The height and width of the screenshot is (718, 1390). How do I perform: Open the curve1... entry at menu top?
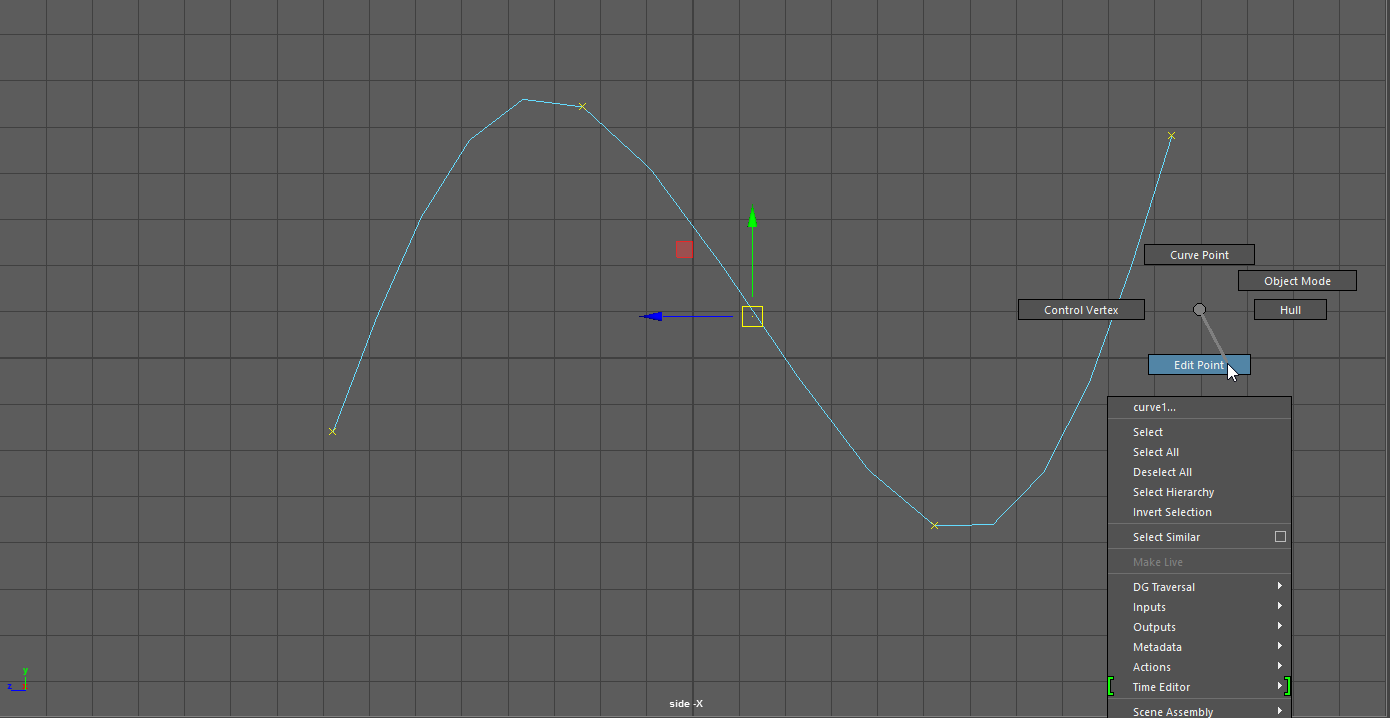tap(1154, 407)
